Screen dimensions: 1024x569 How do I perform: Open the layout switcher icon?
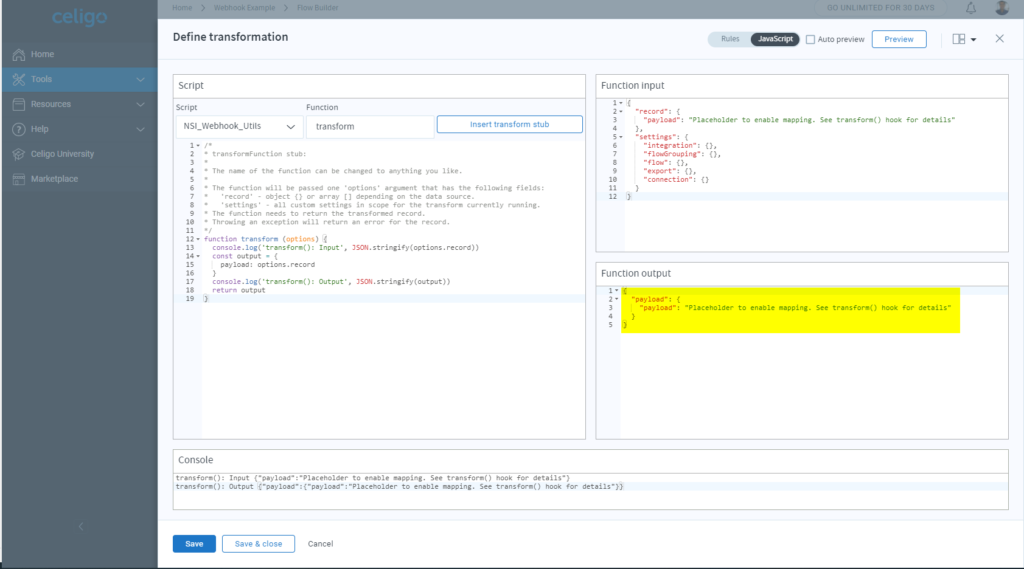tap(959, 39)
